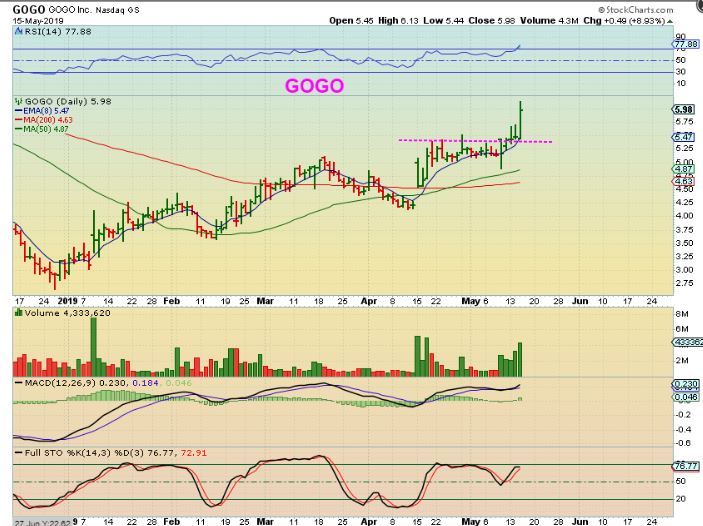Click the MACD(12,26,9) label
The image size is (703, 526).
[61, 383]
